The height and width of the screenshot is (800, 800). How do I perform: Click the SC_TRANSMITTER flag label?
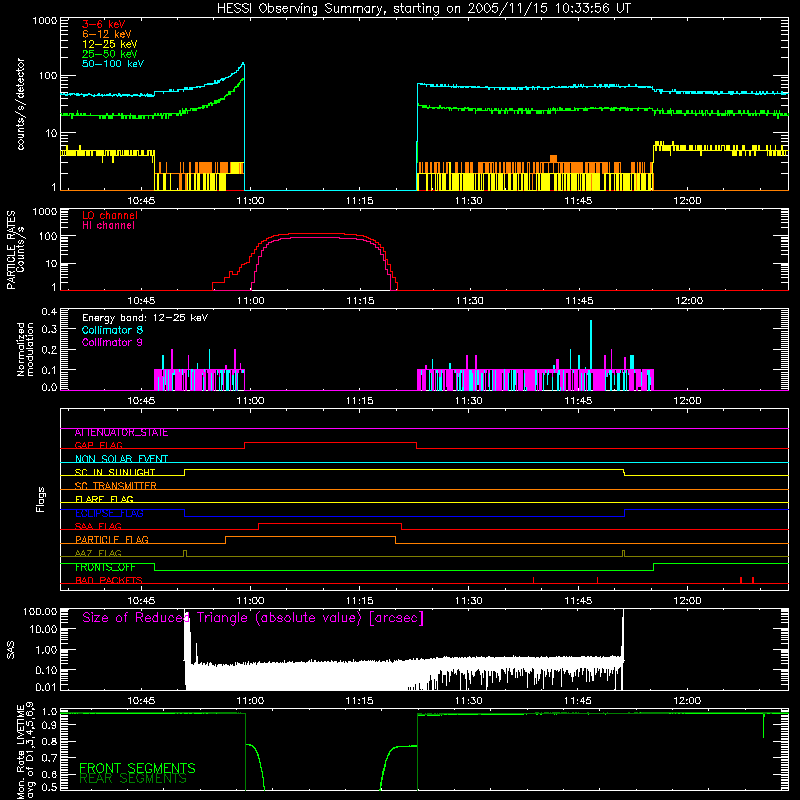115,486
